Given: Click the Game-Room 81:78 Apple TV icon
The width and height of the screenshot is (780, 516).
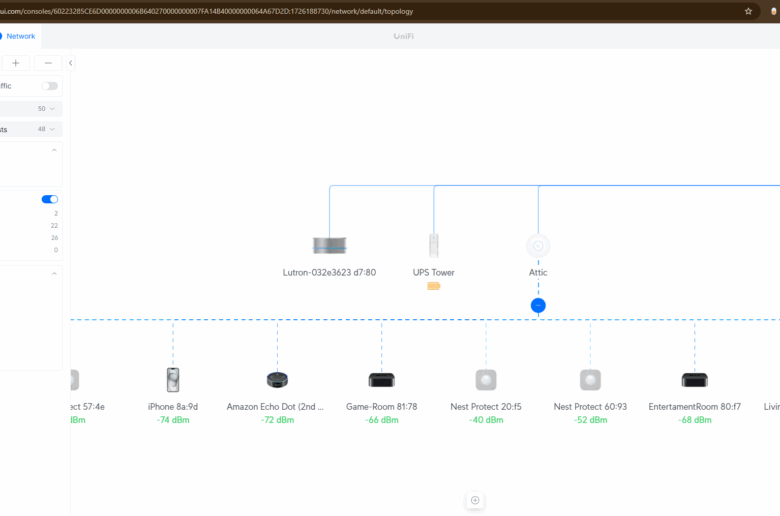Looking at the screenshot, I should pyautogui.click(x=381, y=379).
